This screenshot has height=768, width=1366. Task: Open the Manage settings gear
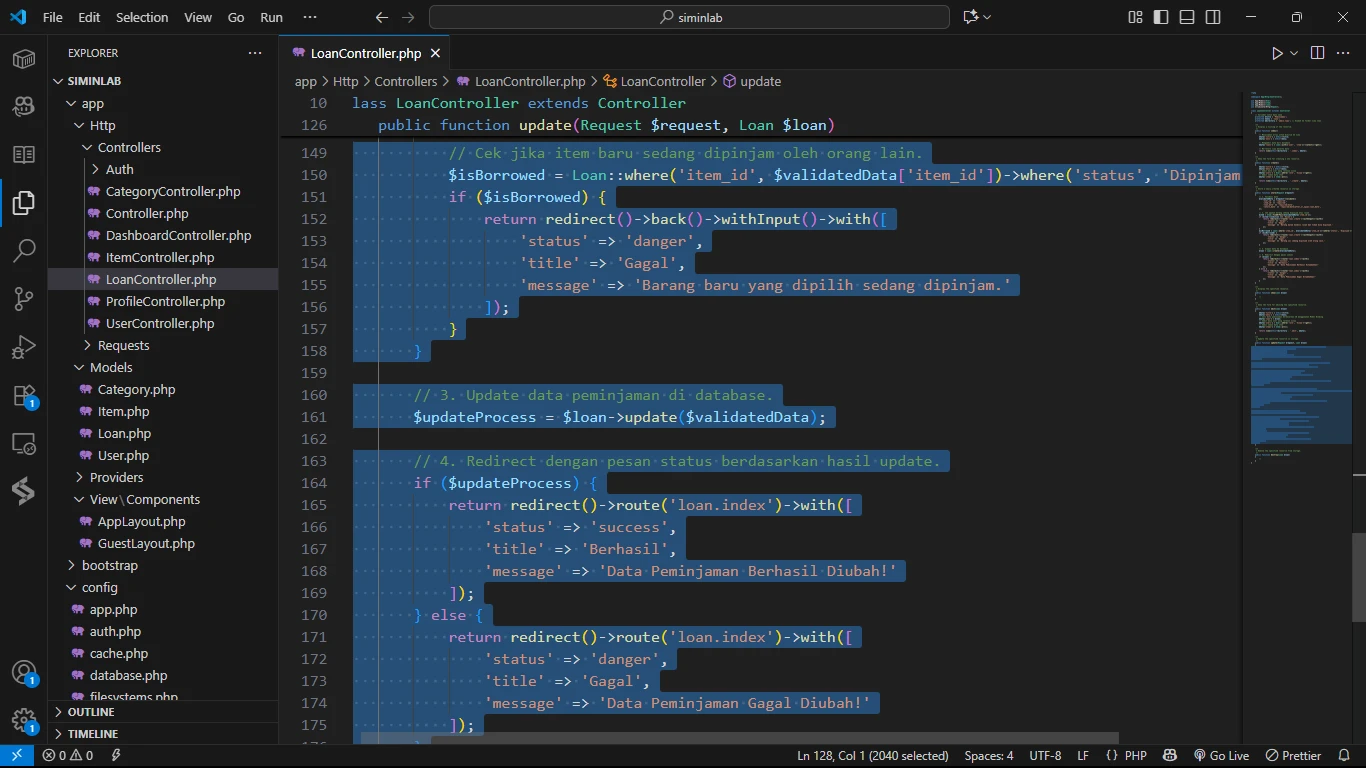24,720
